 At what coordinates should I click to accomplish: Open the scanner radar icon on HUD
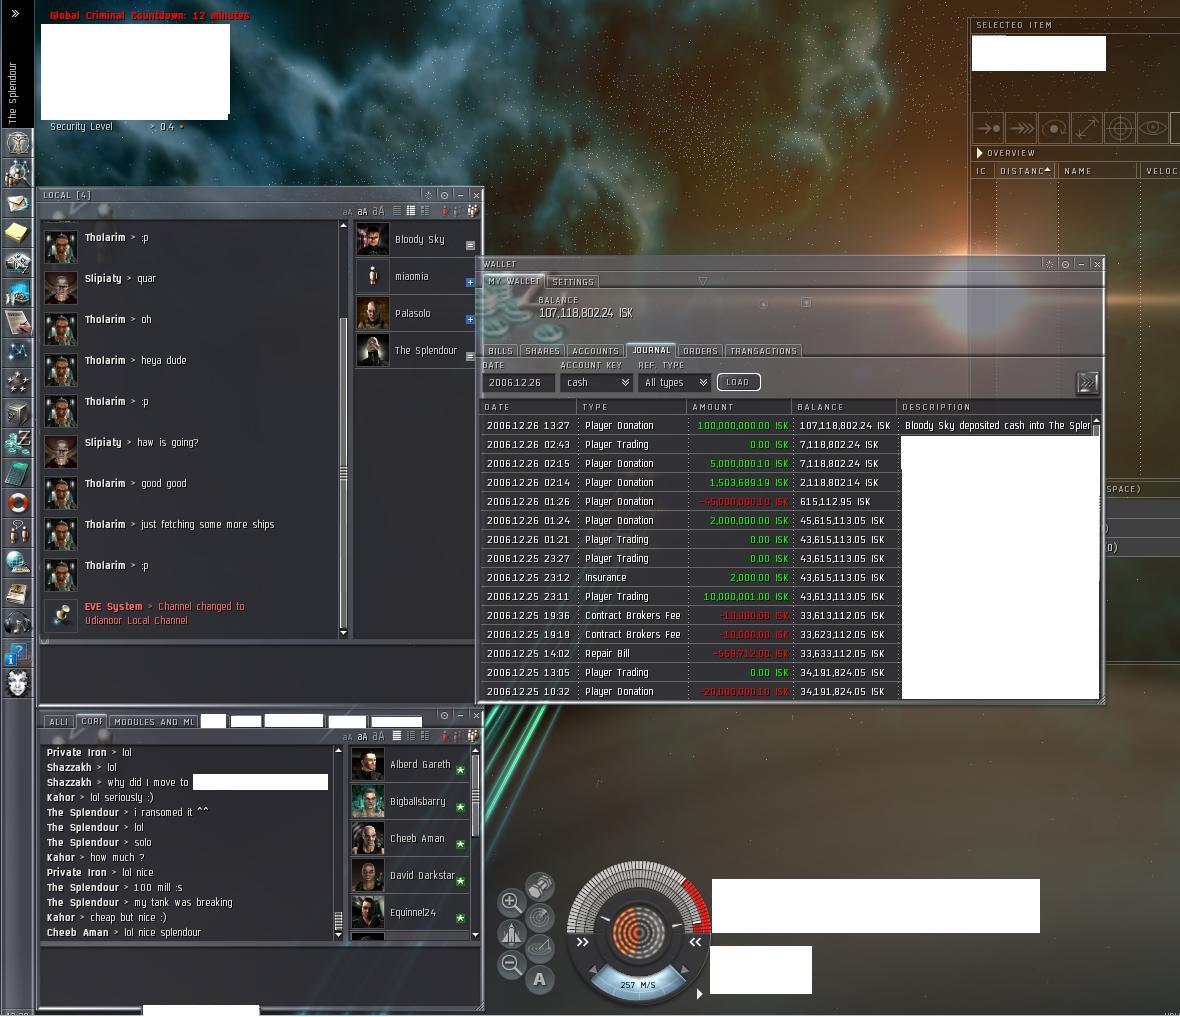(x=540, y=918)
